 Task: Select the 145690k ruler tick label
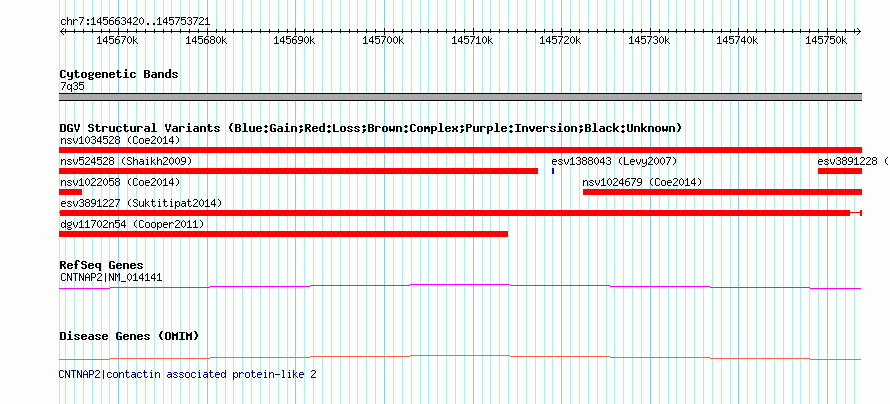[295, 40]
